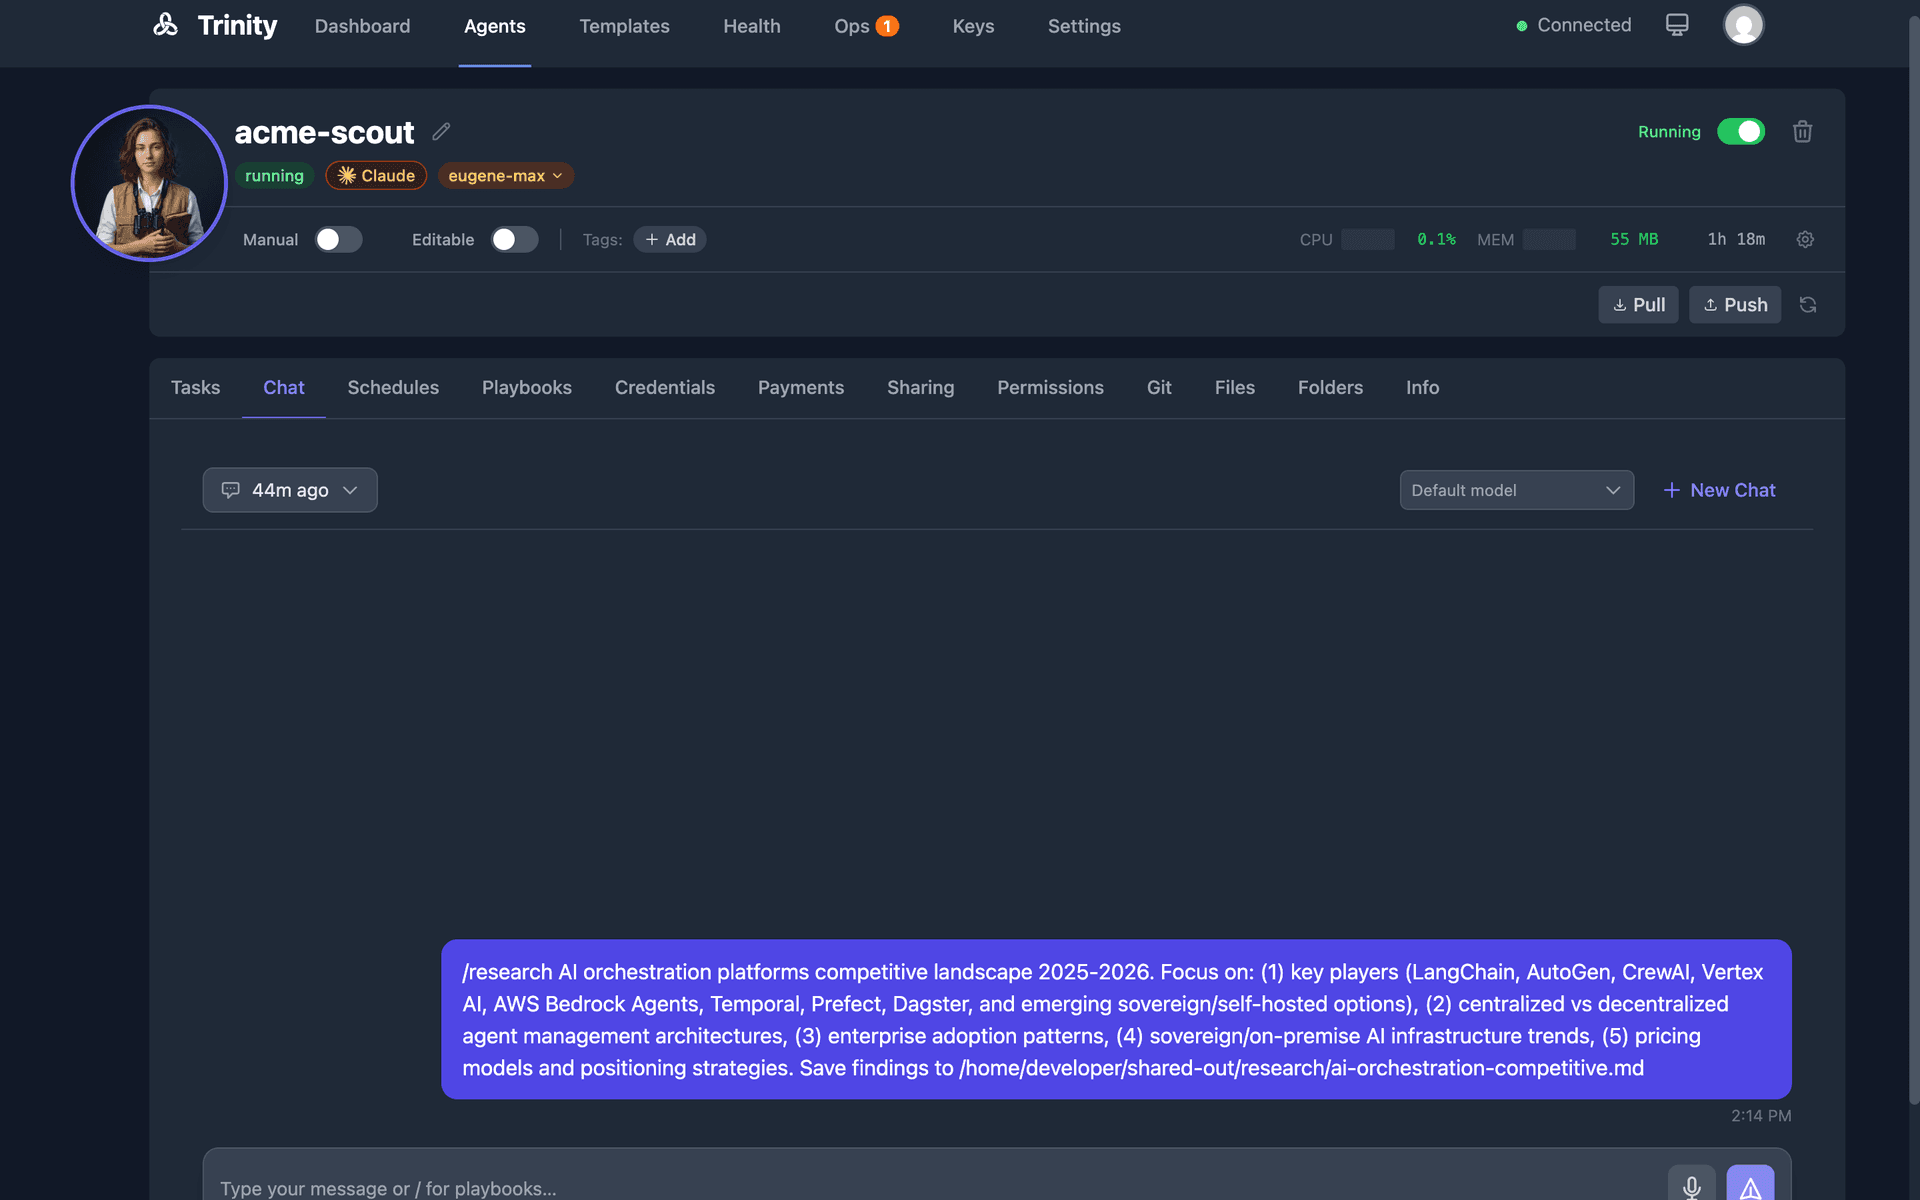Screen dimensions: 1920x1200
Task: Click the monitor icon near Connected status
Action: pyautogui.click(x=1677, y=24)
